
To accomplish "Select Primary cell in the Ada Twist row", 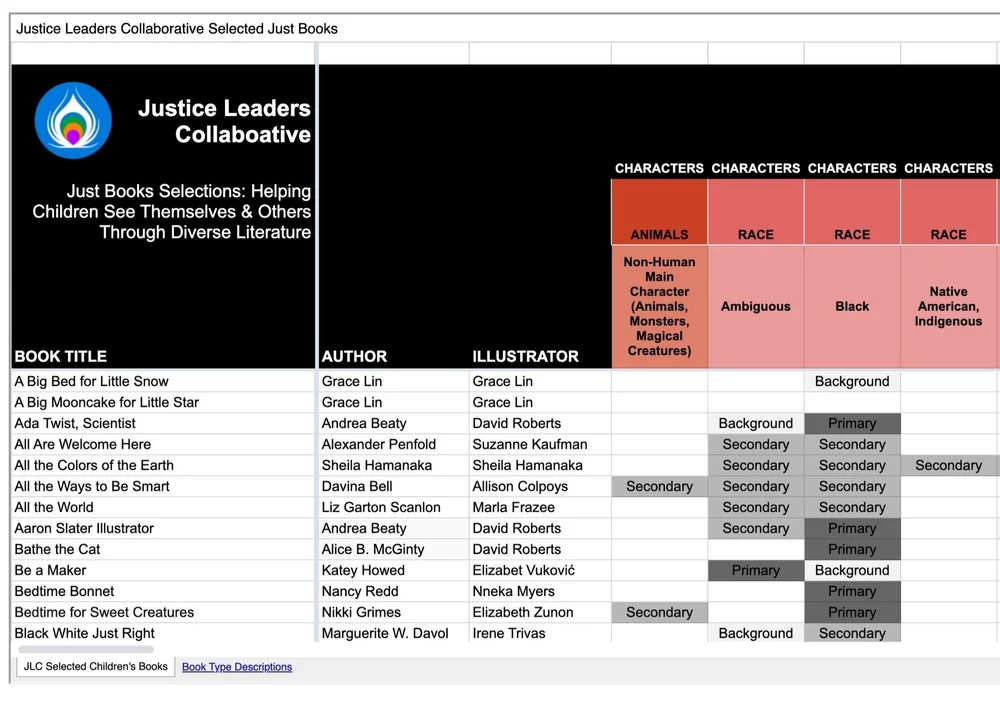I will pos(852,423).
